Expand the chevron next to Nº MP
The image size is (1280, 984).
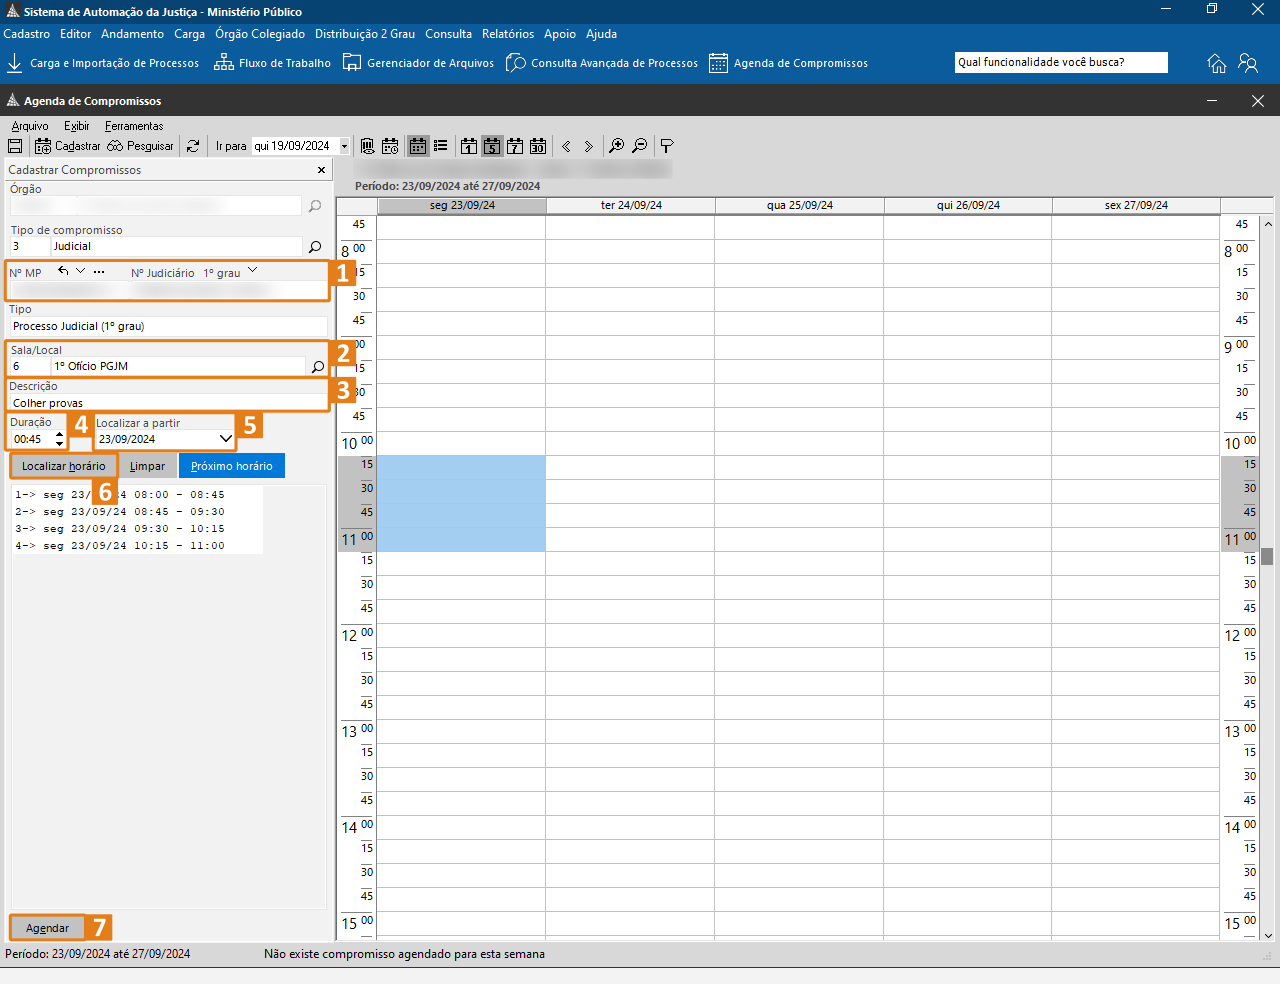81,271
